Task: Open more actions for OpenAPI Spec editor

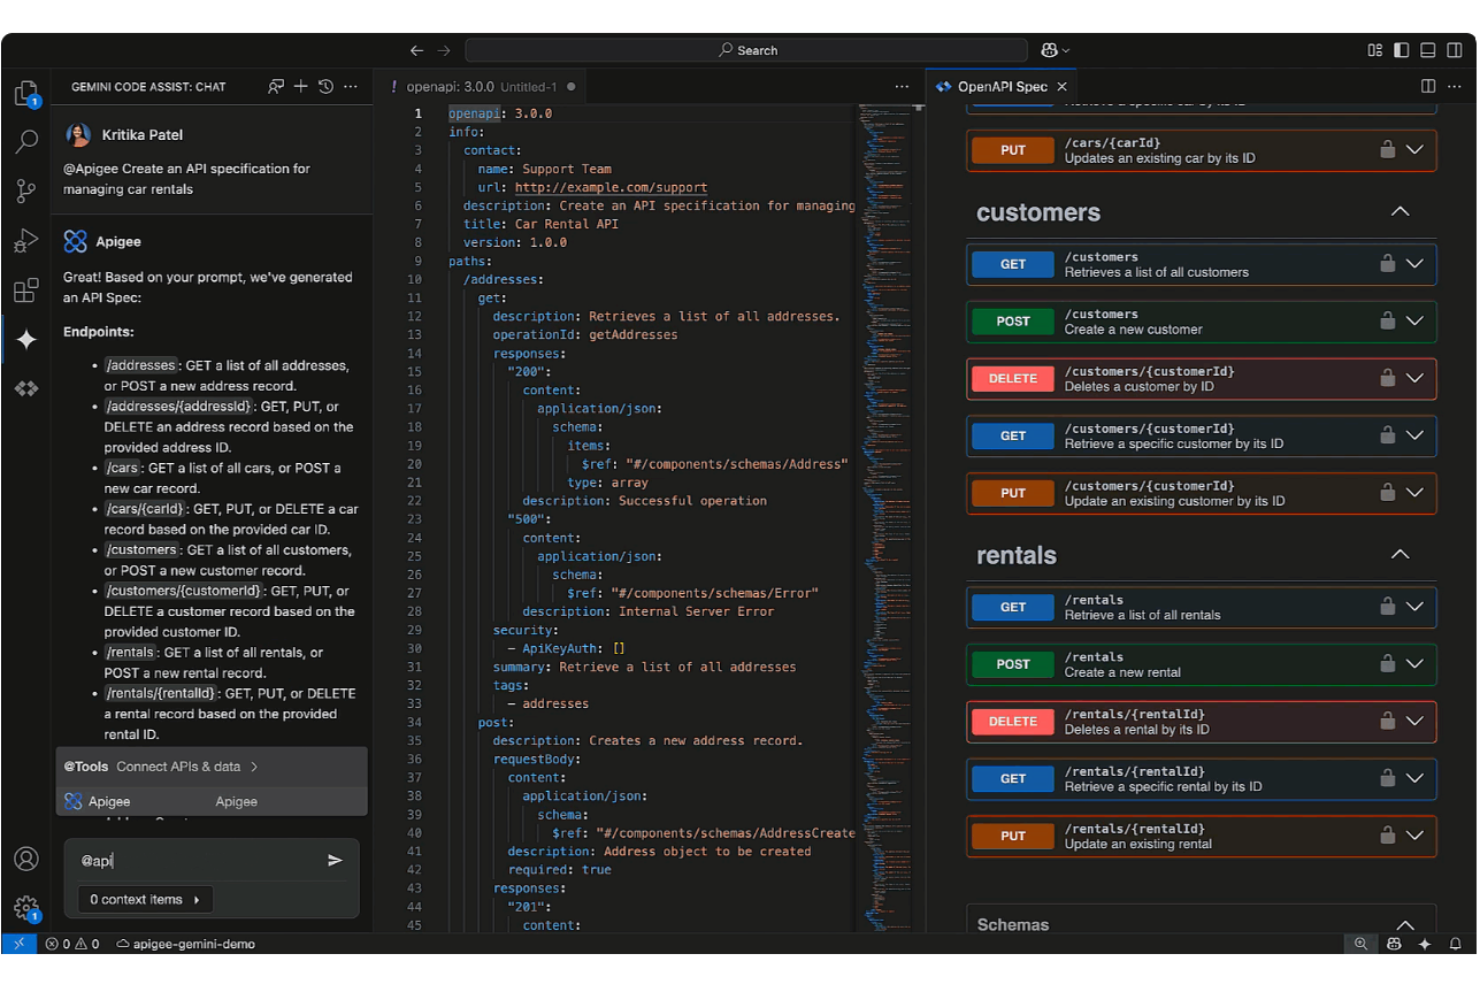Action: tap(1454, 86)
